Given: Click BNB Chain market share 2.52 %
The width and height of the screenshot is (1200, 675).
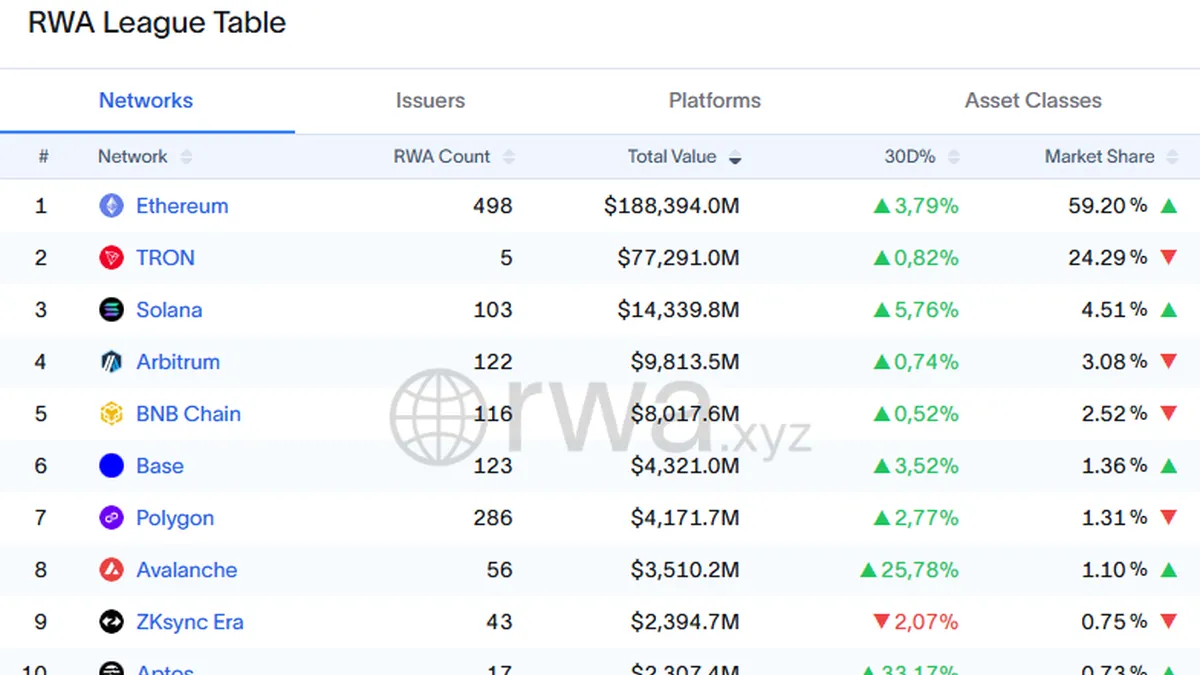Looking at the screenshot, I should [x=1114, y=414].
